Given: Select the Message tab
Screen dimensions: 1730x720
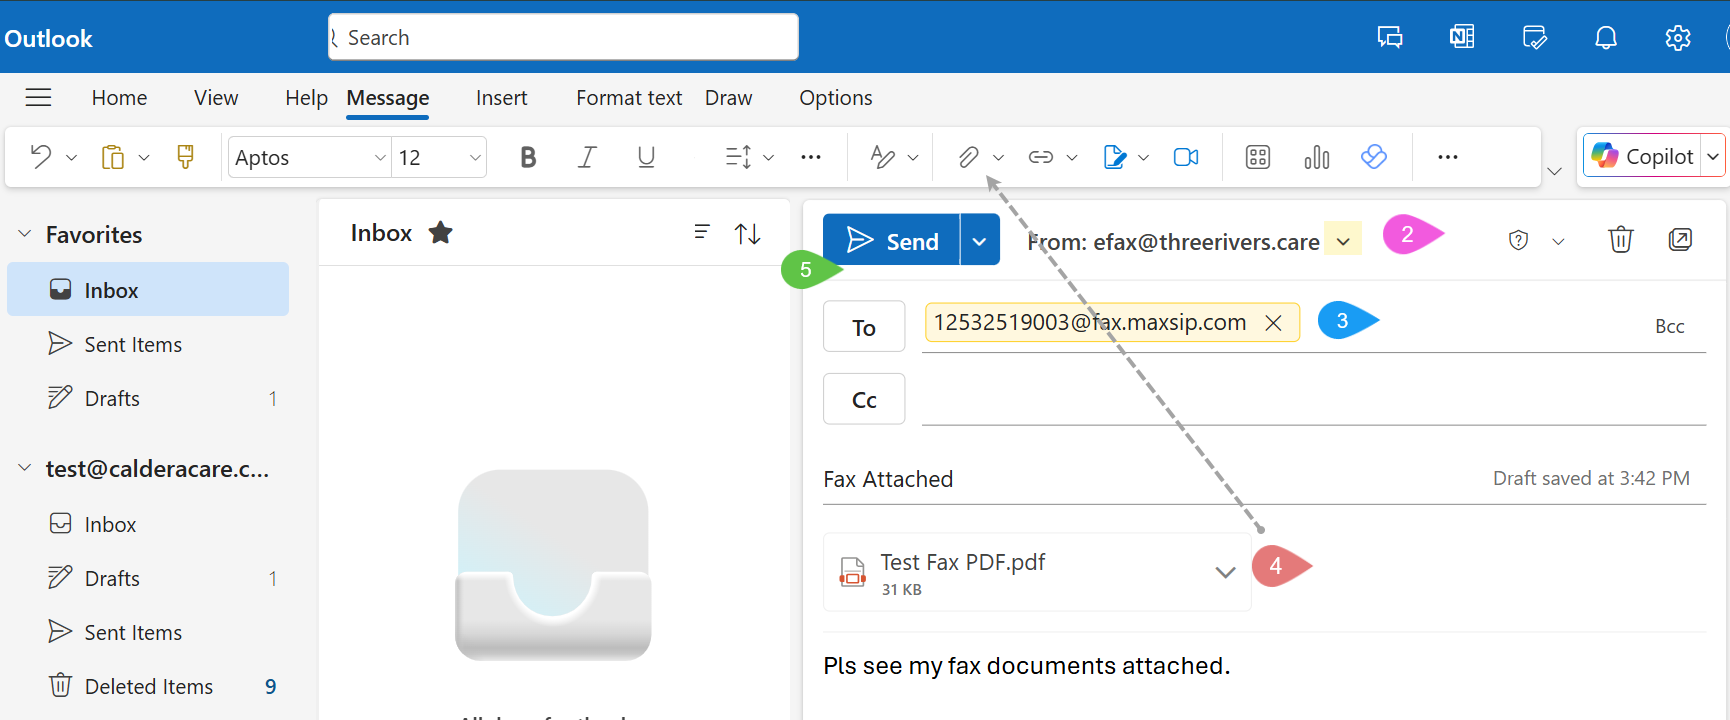Looking at the screenshot, I should [x=388, y=98].
